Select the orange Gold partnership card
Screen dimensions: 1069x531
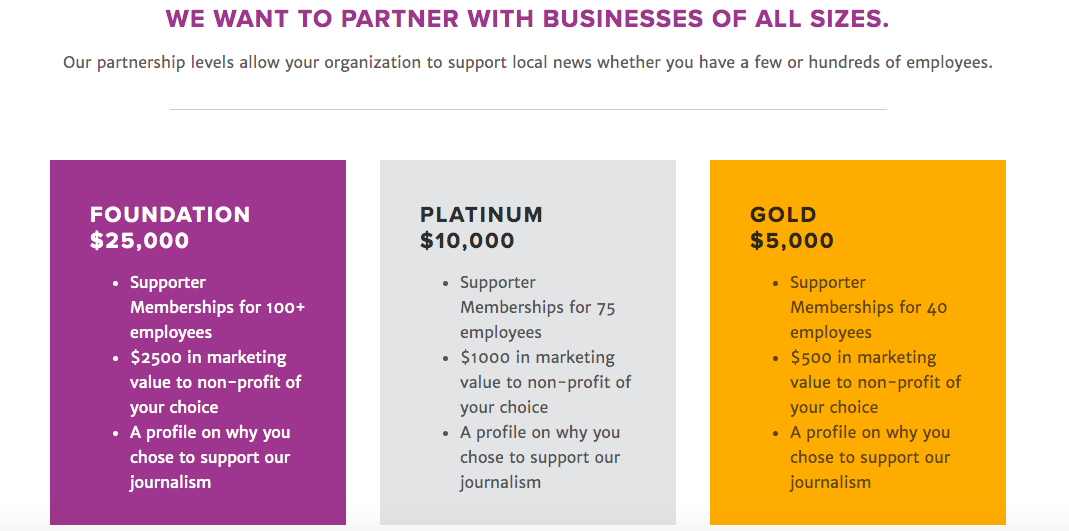point(858,342)
